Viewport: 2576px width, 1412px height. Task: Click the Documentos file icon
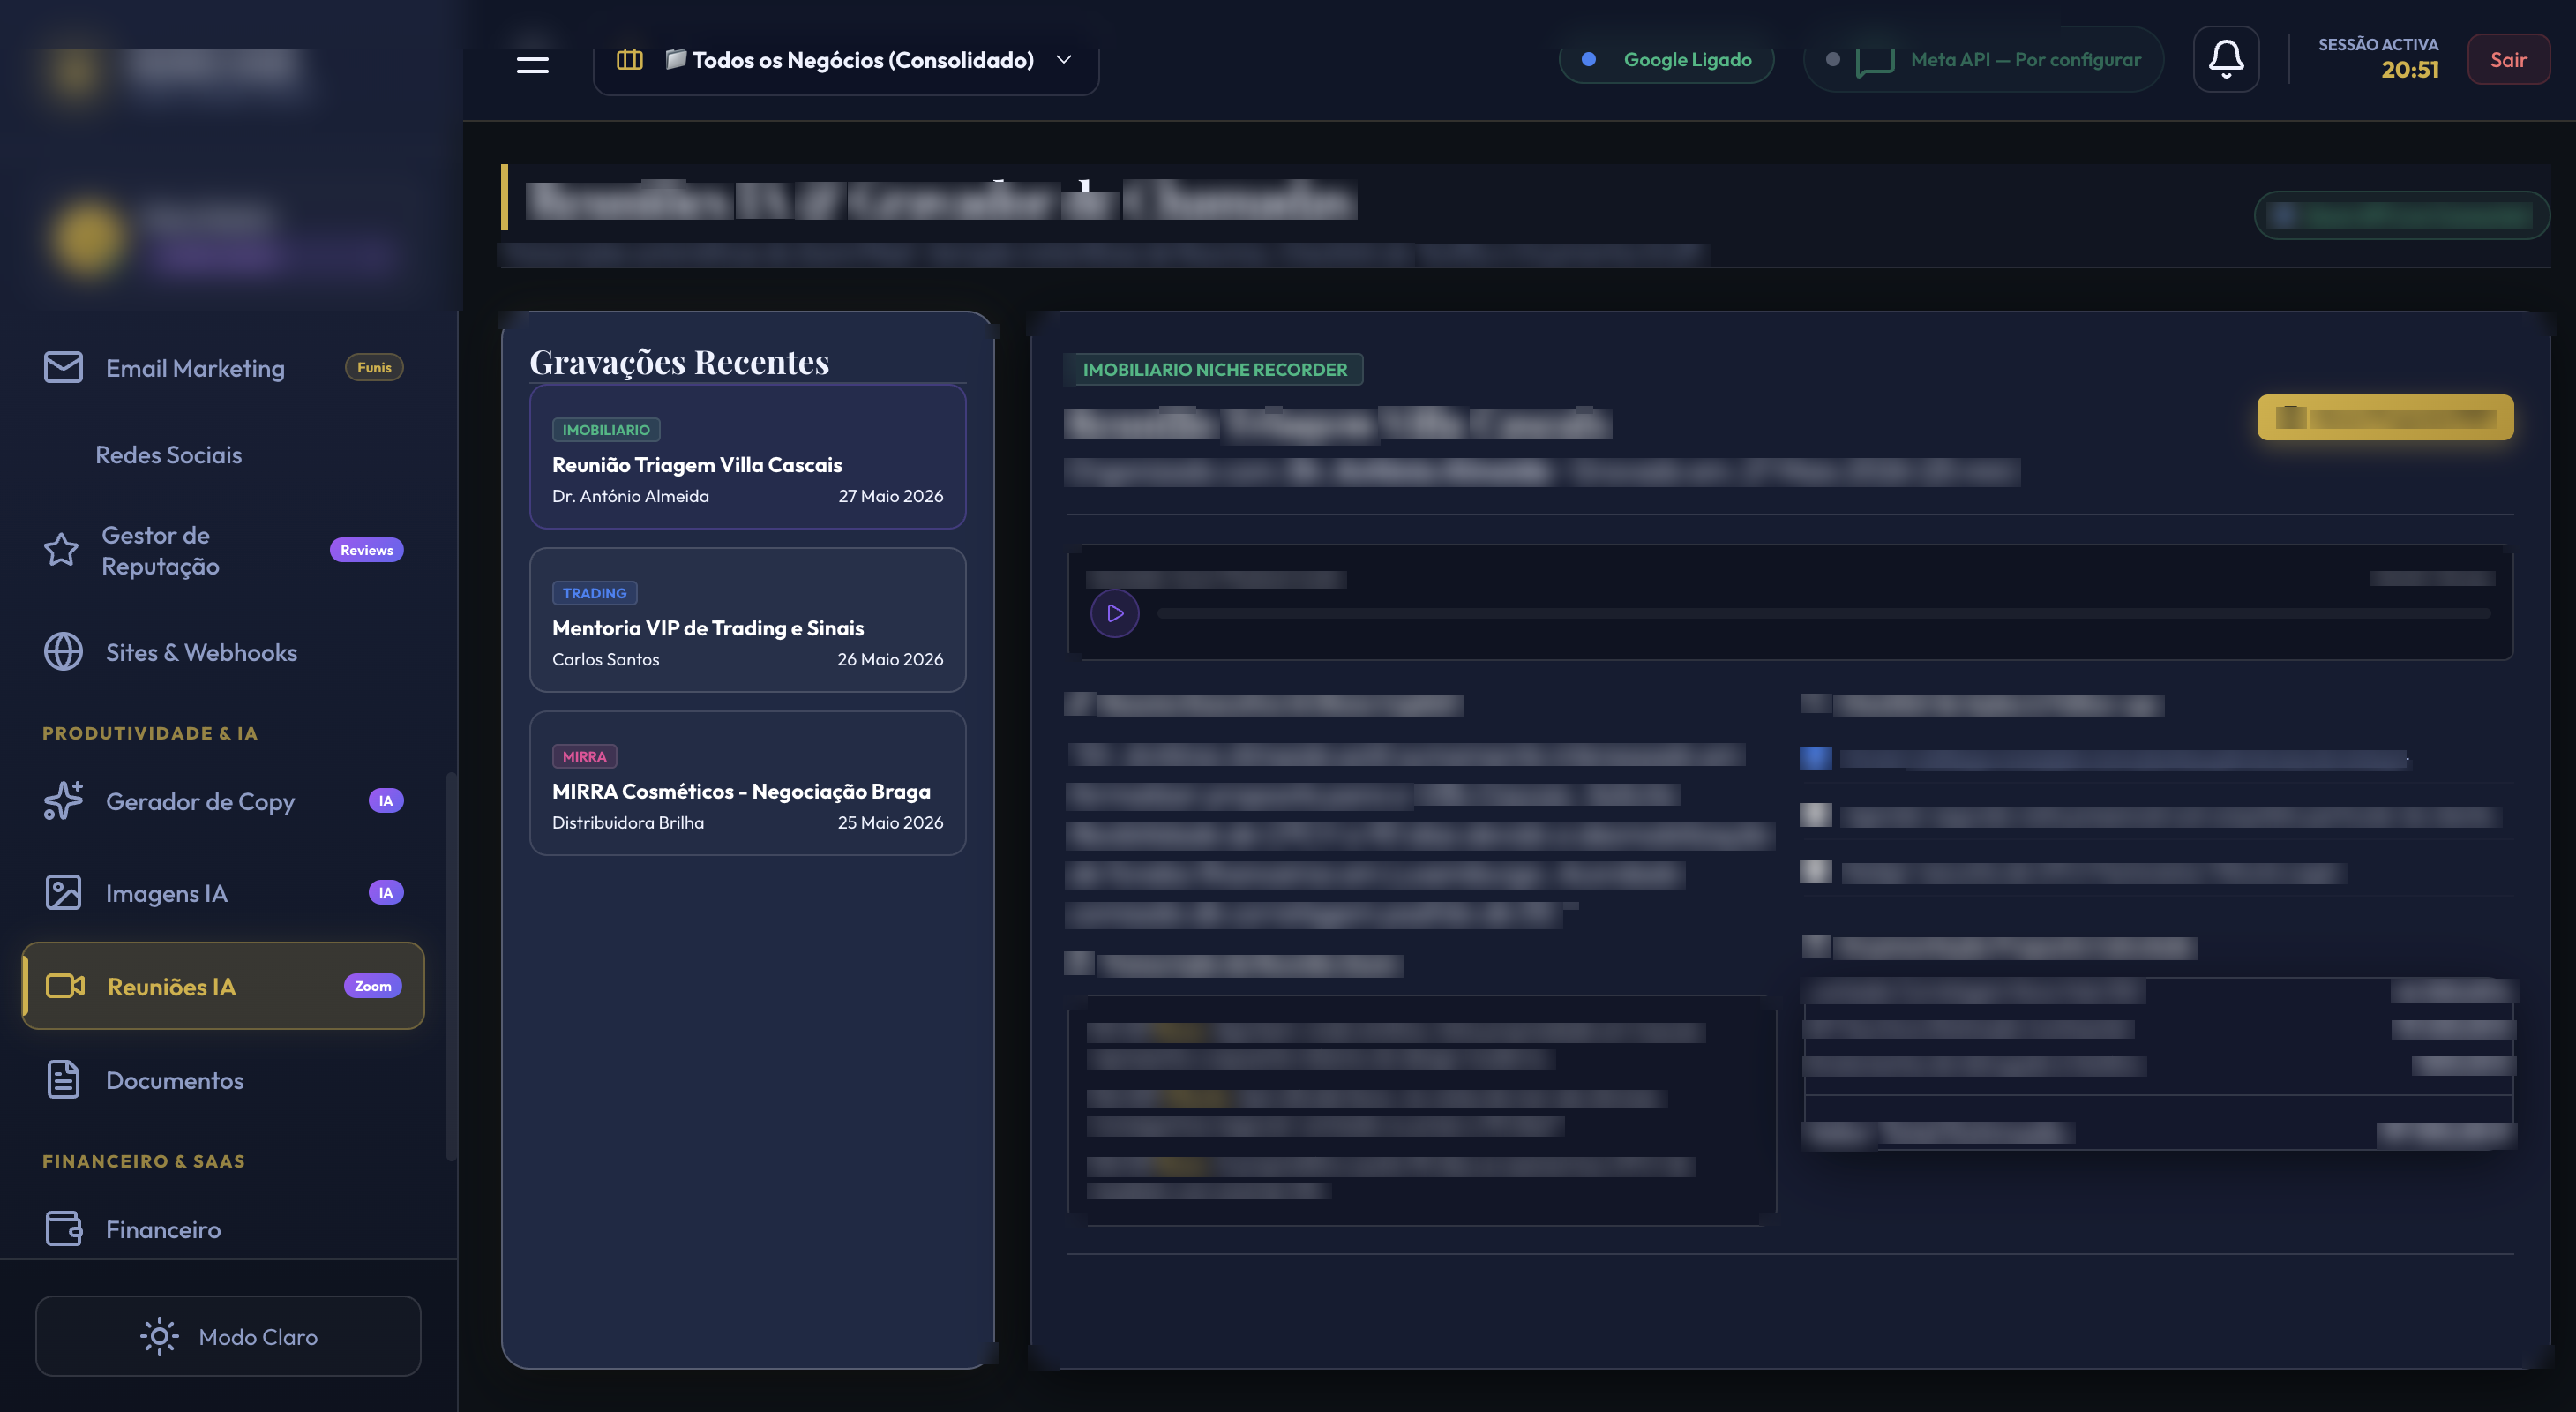click(x=63, y=1080)
